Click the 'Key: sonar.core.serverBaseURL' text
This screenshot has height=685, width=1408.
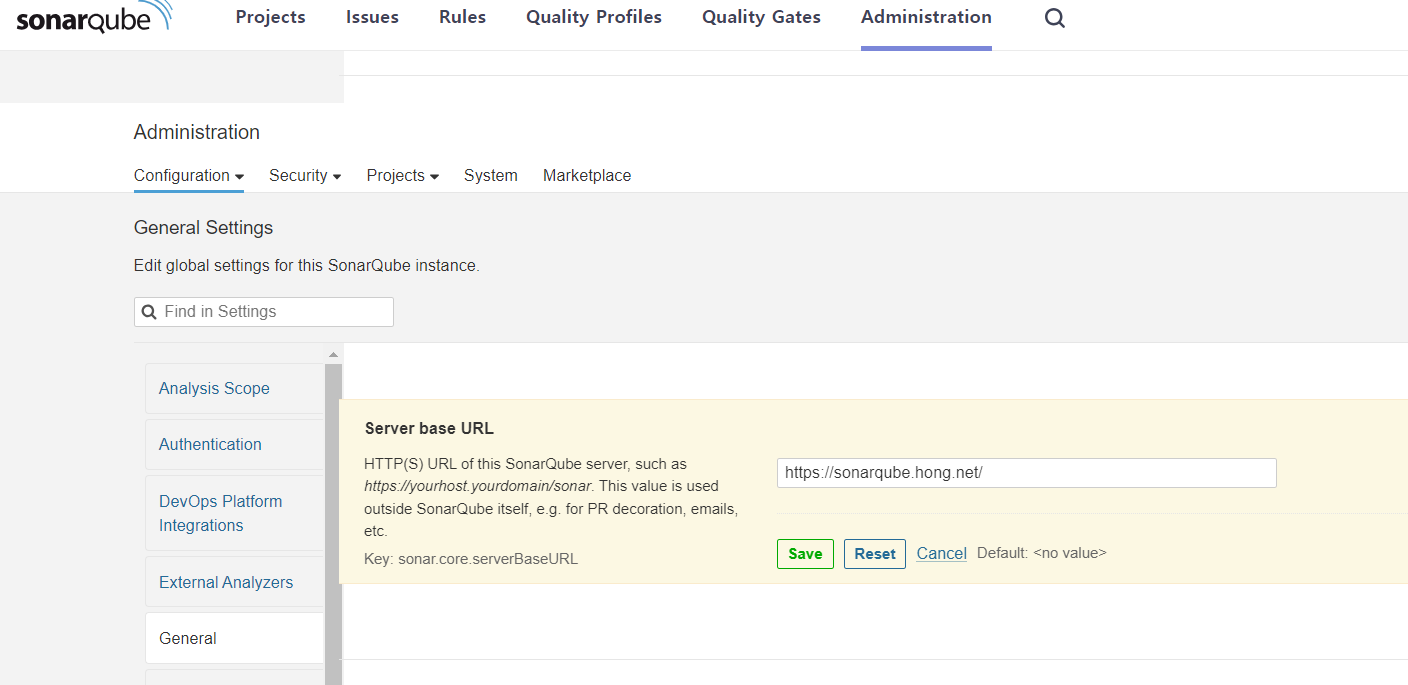tap(471, 559)
